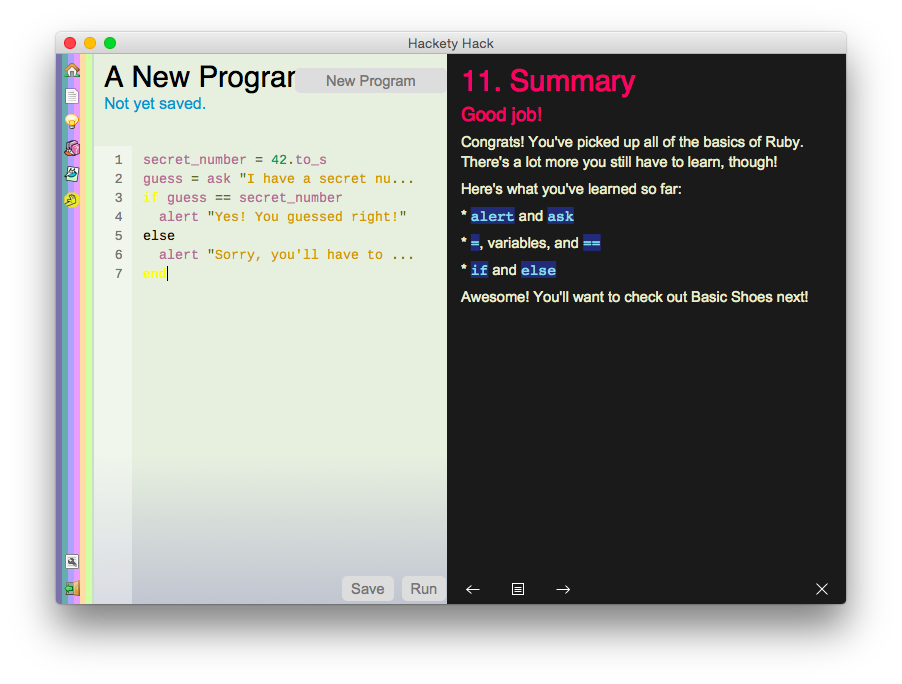
Task: Click the Quit door icon
Action: [x=72, y=589]
